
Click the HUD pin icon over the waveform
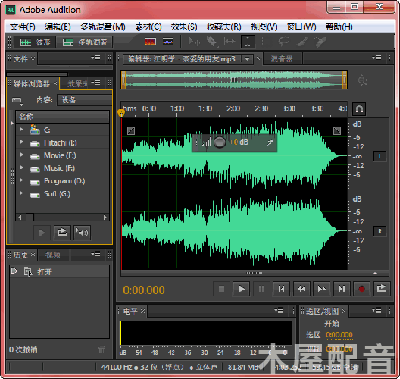click(x=270, y=143)
